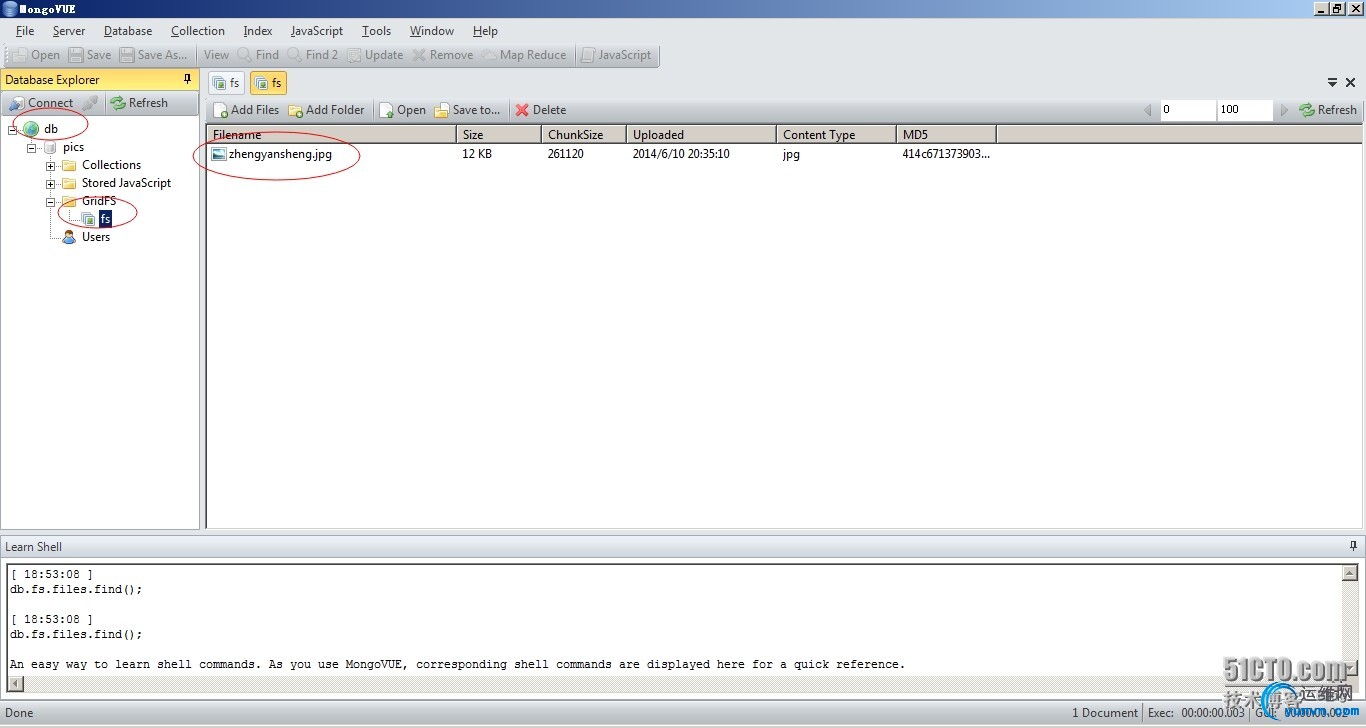Click the Update toolbar button
The image size is (1366, 728).
tap(375, 55)
